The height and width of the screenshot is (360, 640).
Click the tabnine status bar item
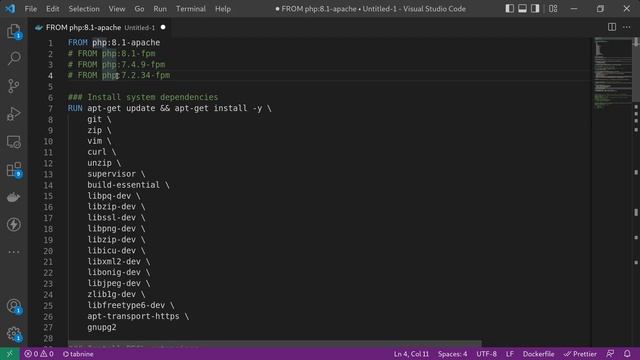coord(78,354)
